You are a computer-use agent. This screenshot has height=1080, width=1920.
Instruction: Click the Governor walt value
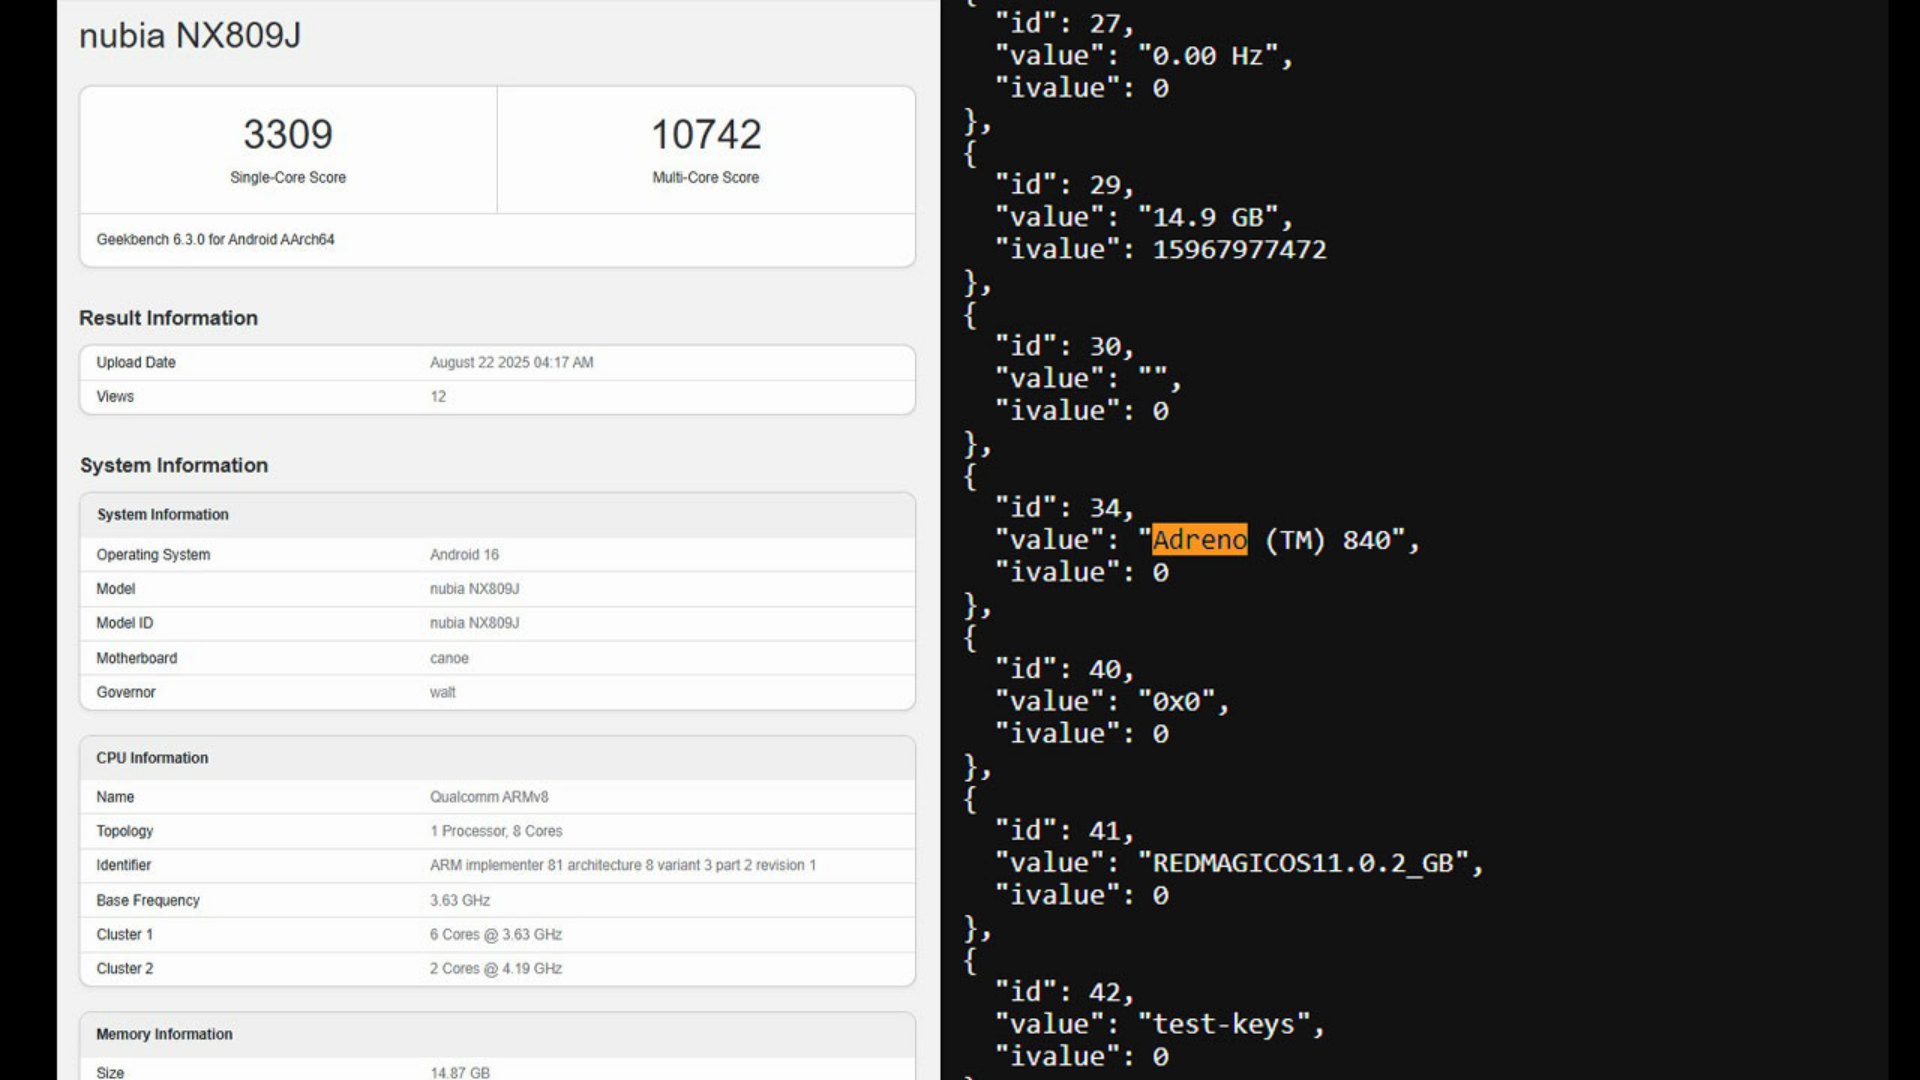tap(442, 692)
